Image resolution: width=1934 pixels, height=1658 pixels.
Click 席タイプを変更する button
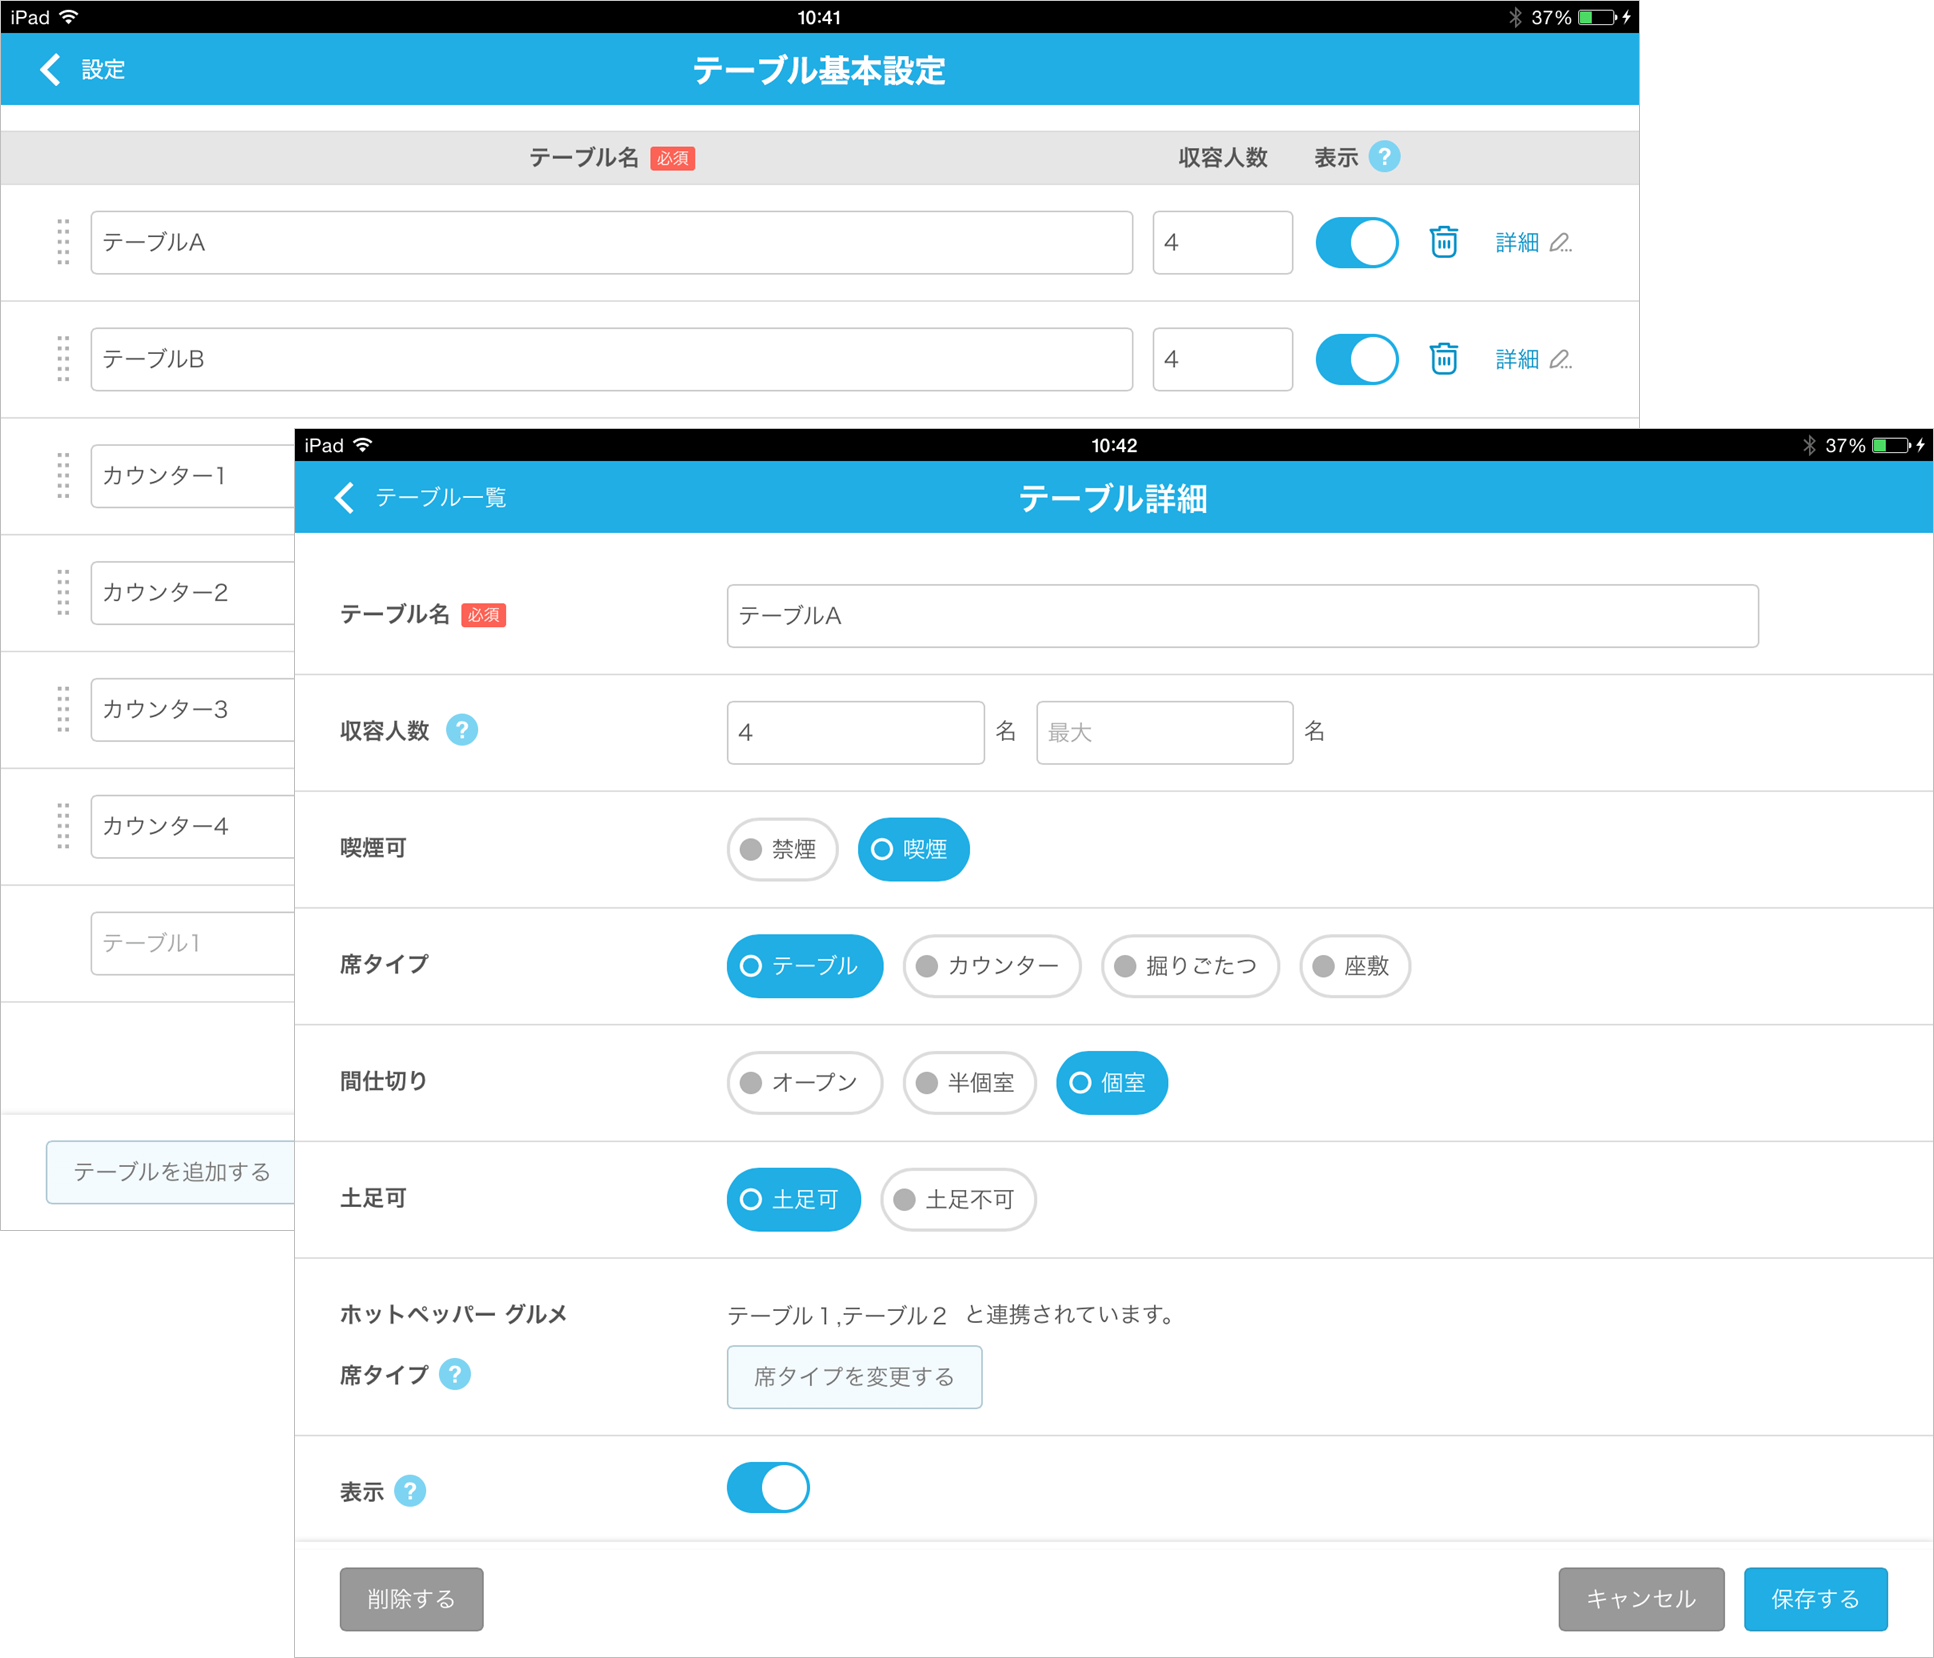[x=854, y=1376]
